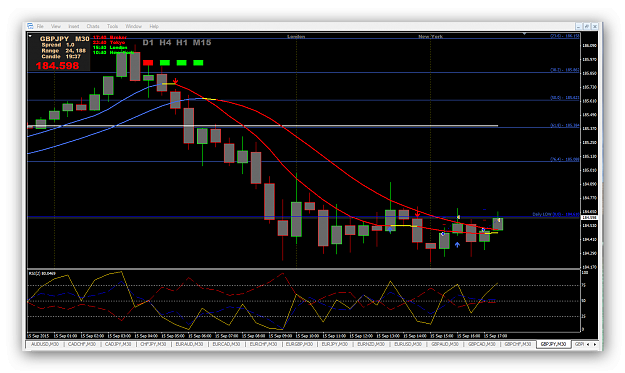
Task: Click the Candle 19:37 countdown line
Action: coord(61,57)
